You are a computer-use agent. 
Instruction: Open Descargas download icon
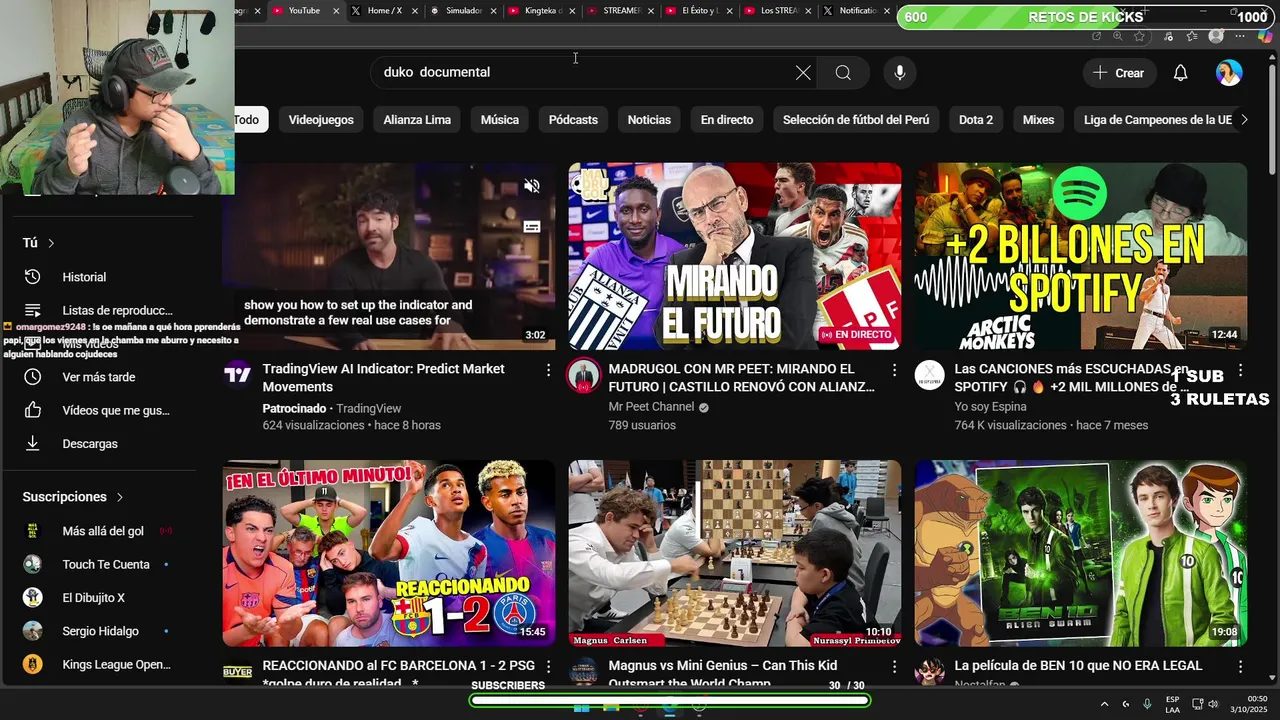(x=33, y=443)
